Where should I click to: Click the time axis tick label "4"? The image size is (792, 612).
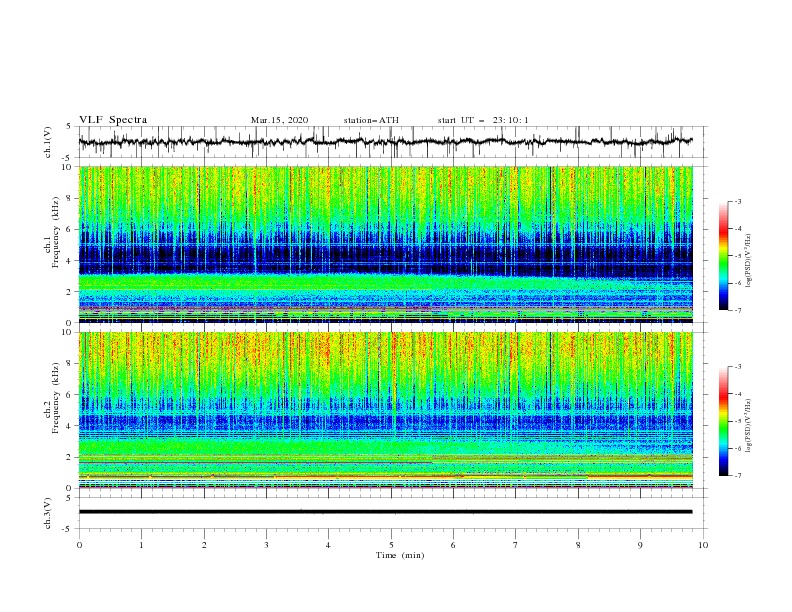coord(328,545)
